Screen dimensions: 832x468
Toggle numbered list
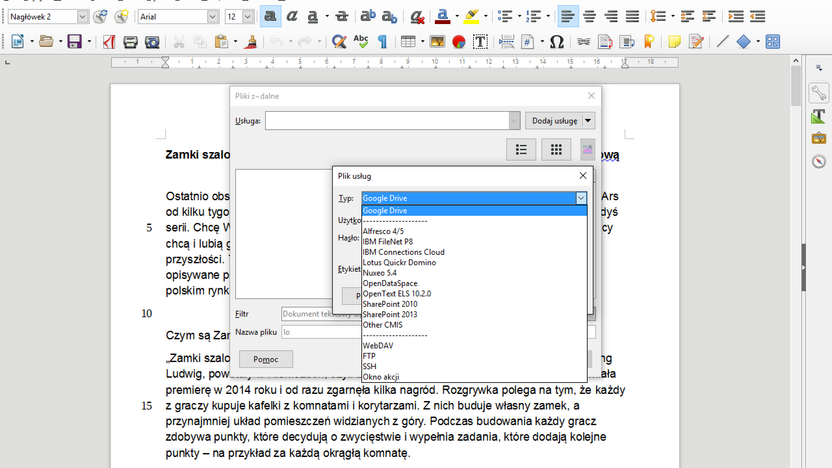coord(533,17)
